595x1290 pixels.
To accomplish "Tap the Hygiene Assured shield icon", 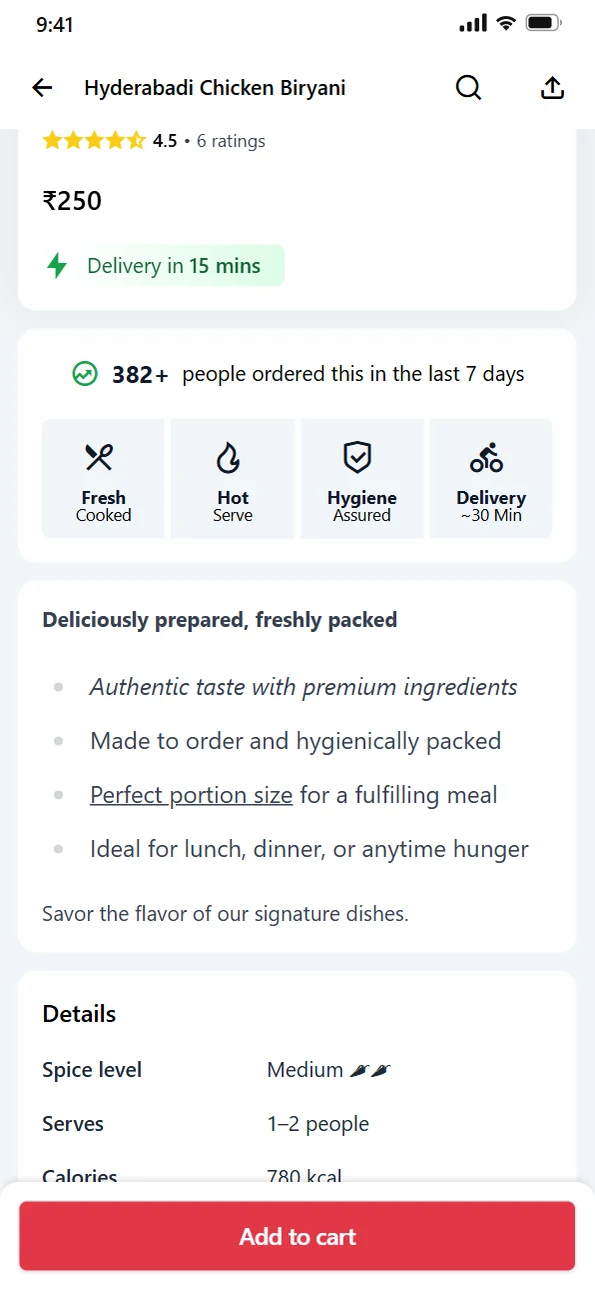I will coord(357,458).
